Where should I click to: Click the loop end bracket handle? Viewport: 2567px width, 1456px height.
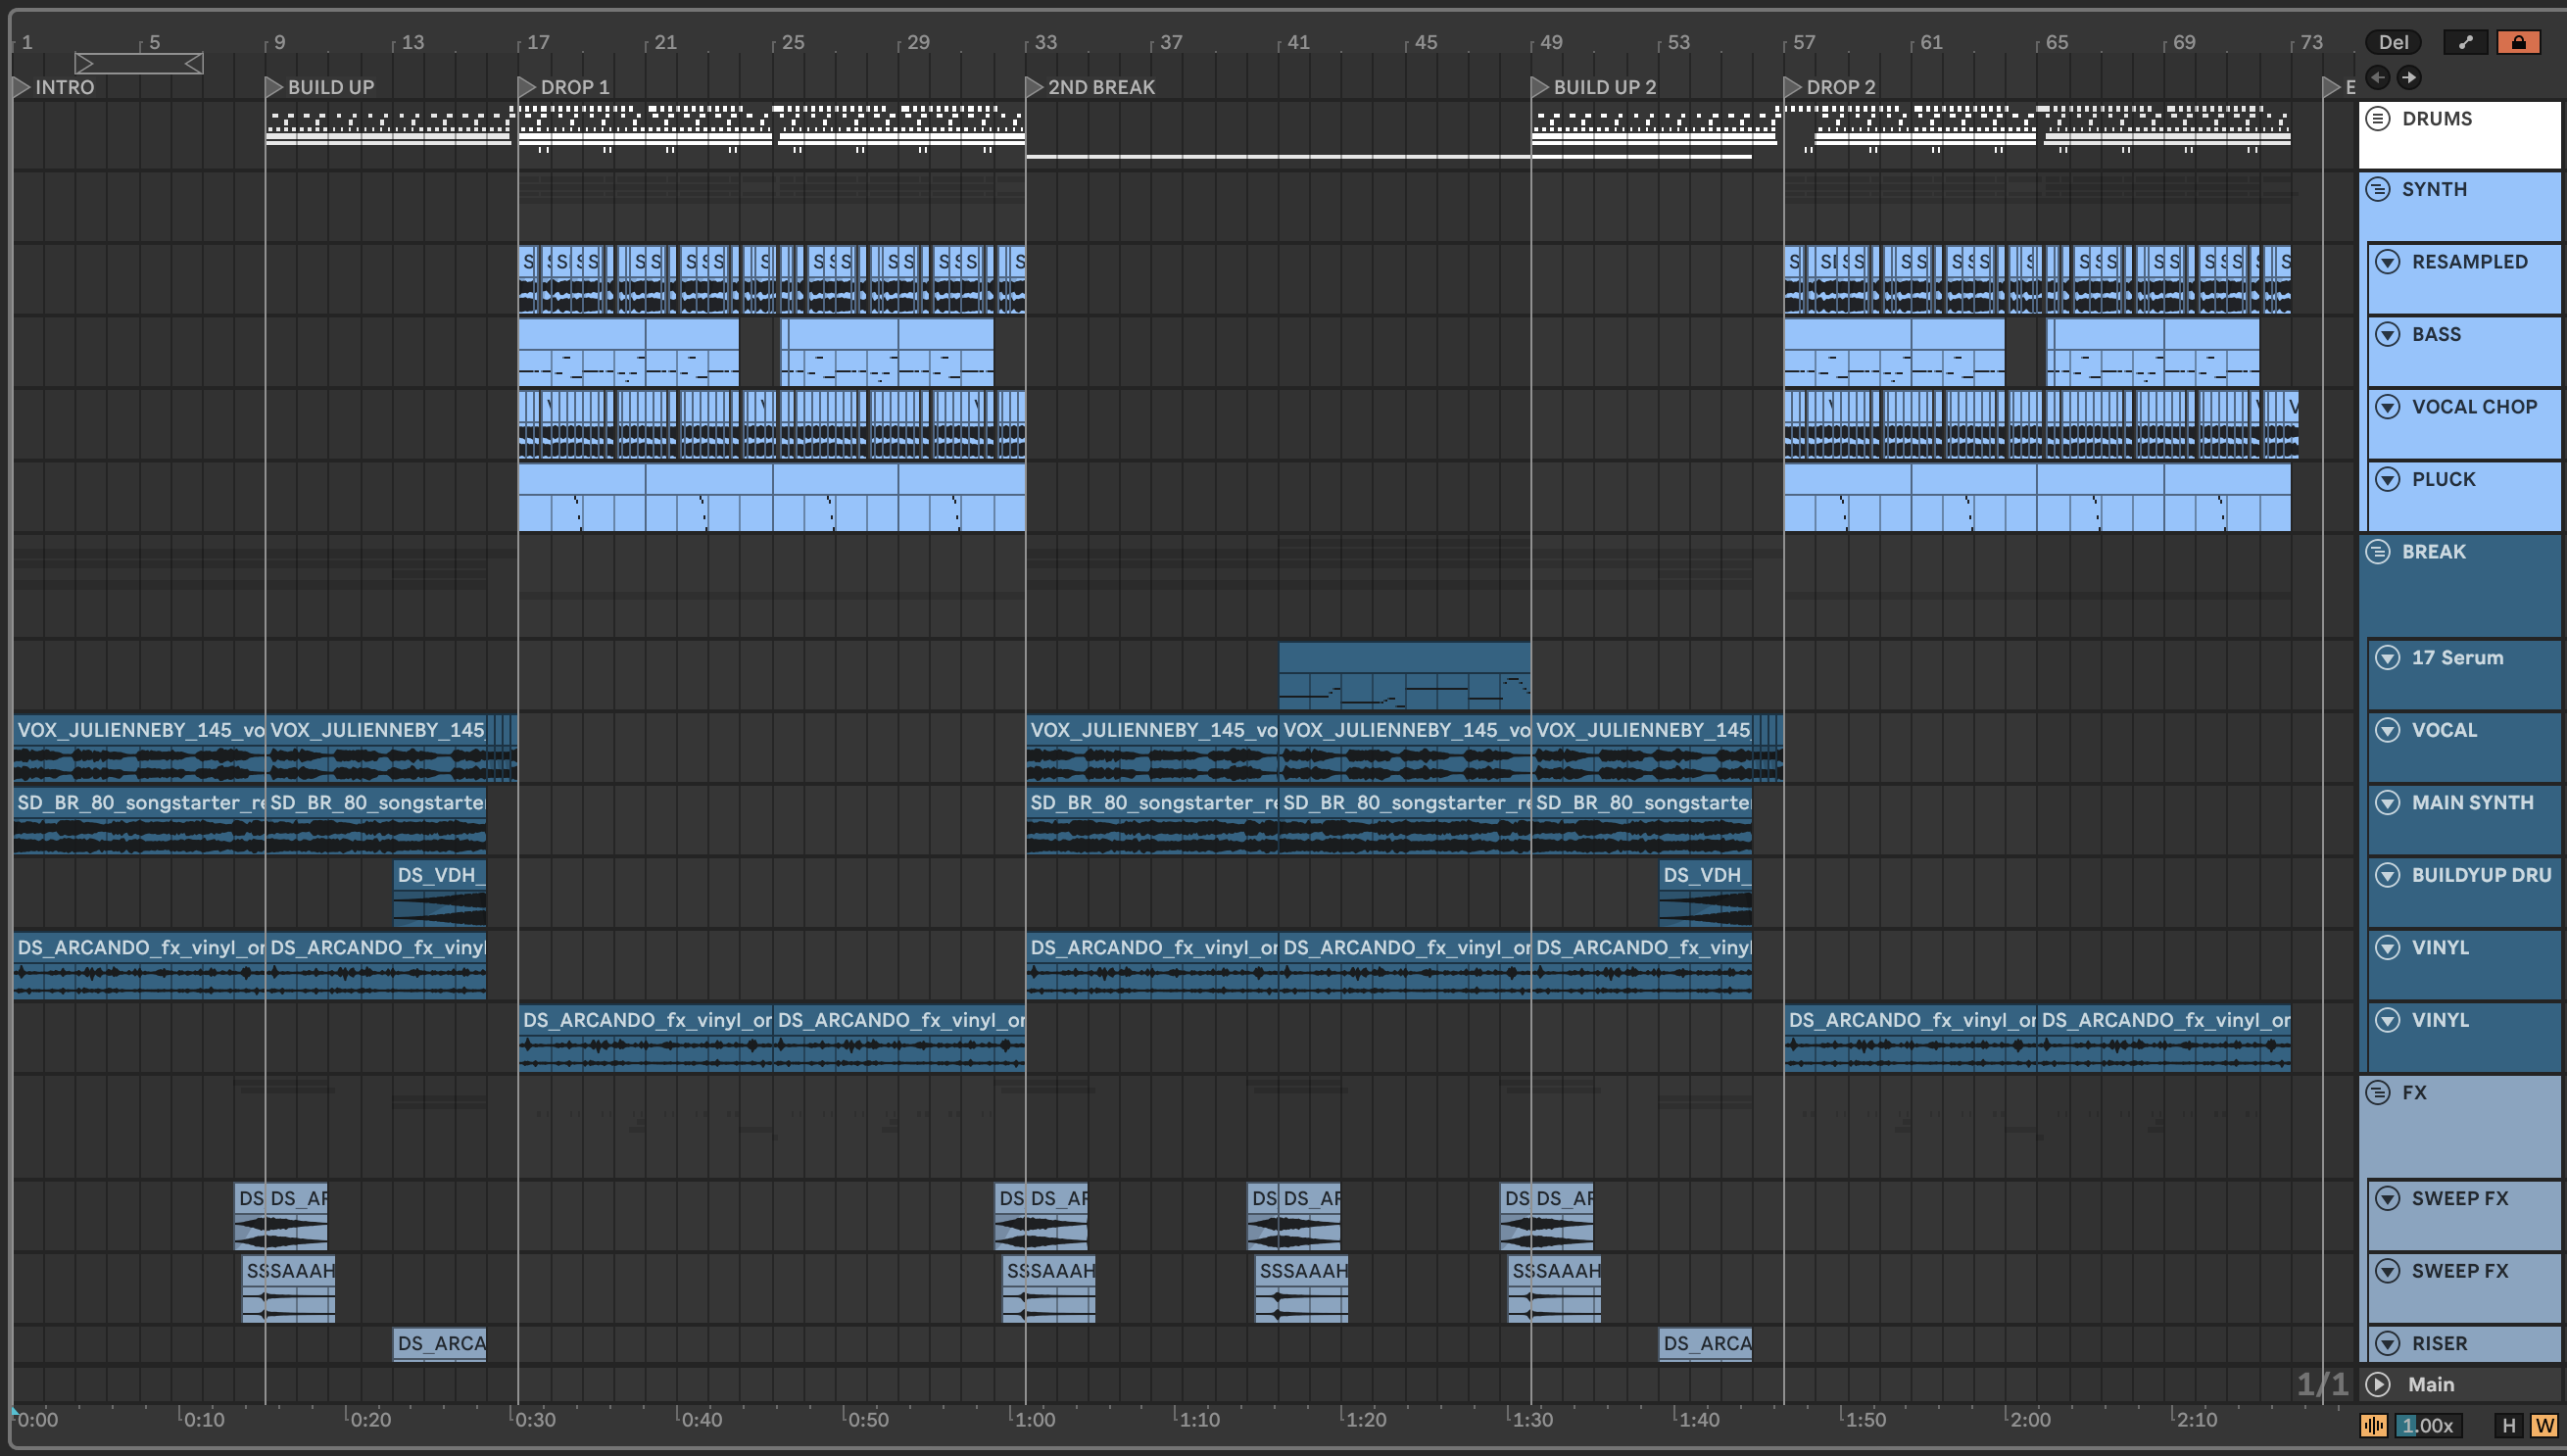(x=194, y=64)
